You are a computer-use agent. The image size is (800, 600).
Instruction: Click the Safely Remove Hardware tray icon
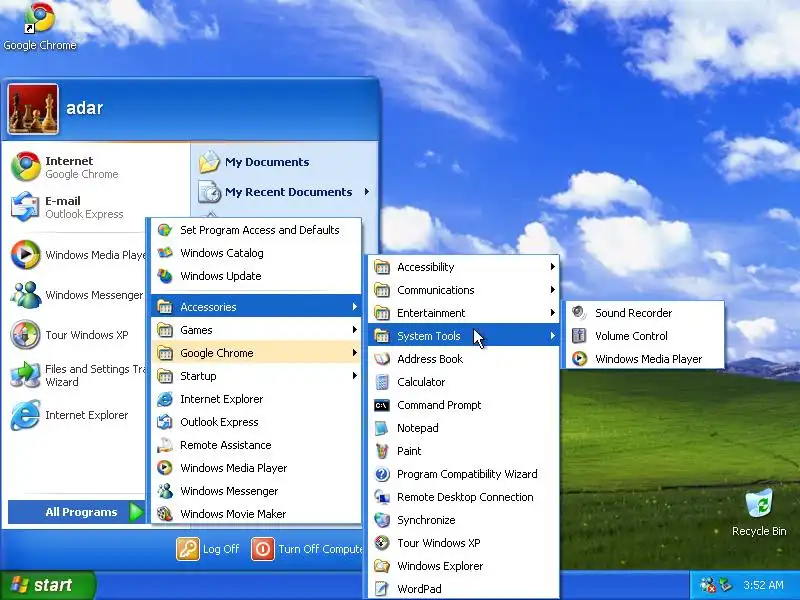coord(725,585)
